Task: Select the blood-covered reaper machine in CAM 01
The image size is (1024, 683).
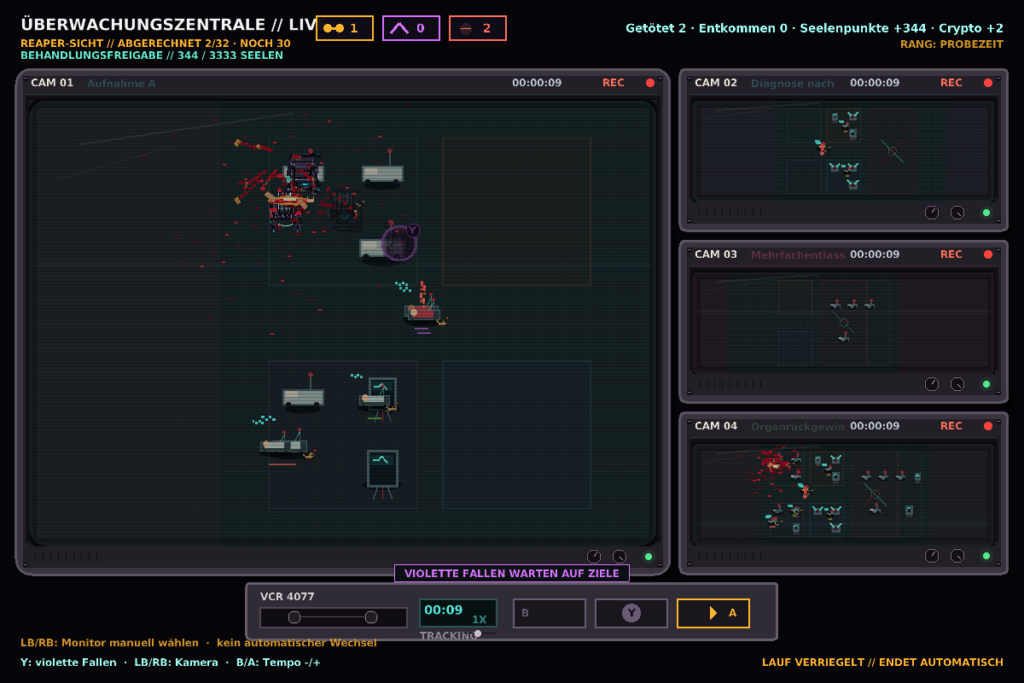Action: (294, 193)
